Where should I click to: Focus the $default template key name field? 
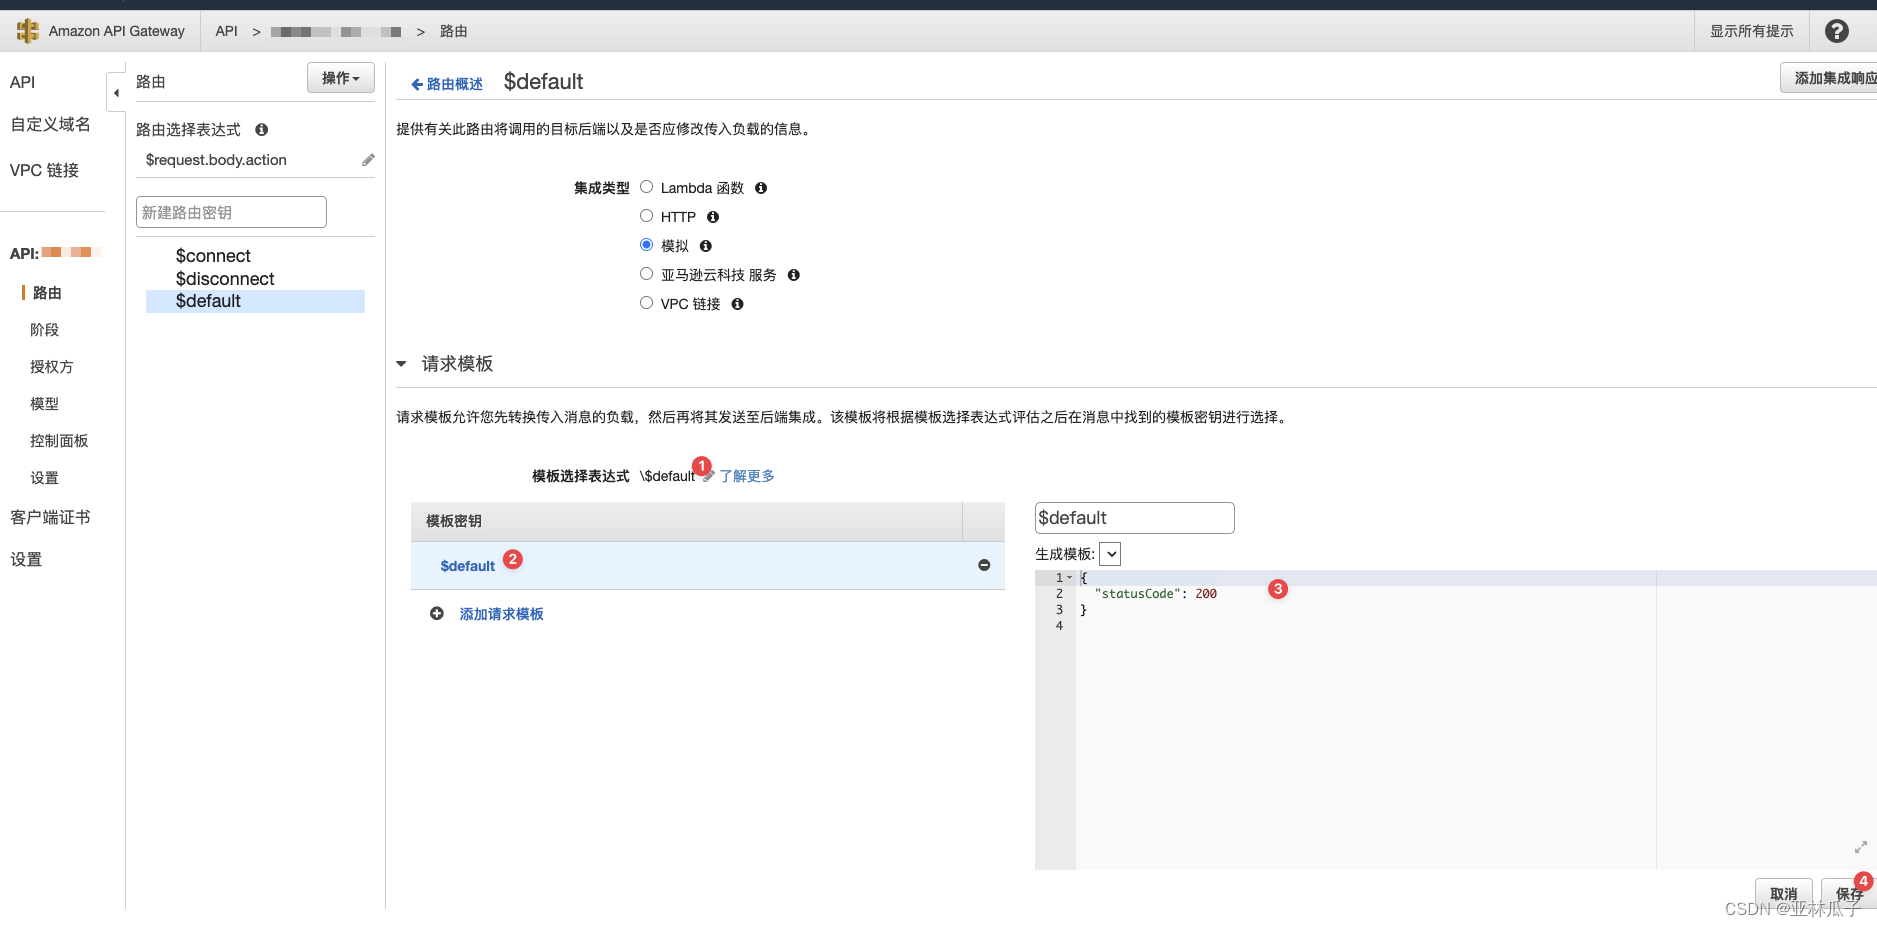tap(1134, 518)
